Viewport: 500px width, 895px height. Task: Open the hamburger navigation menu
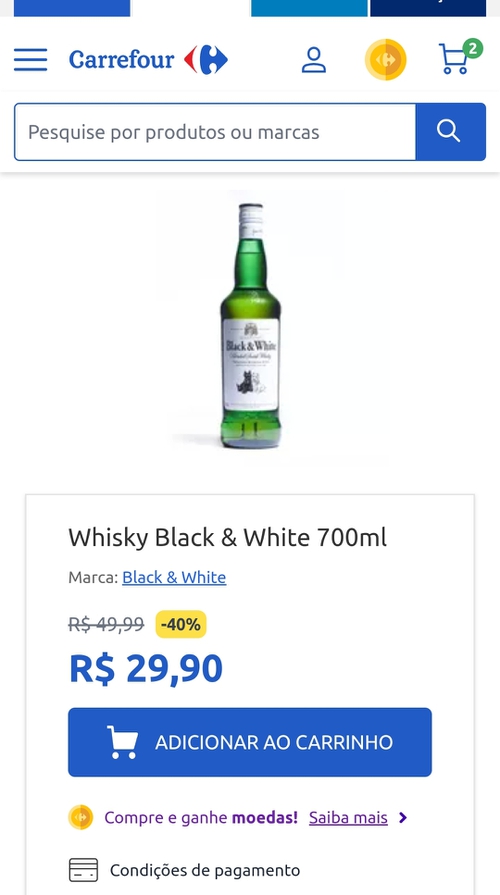click(31, 59)
